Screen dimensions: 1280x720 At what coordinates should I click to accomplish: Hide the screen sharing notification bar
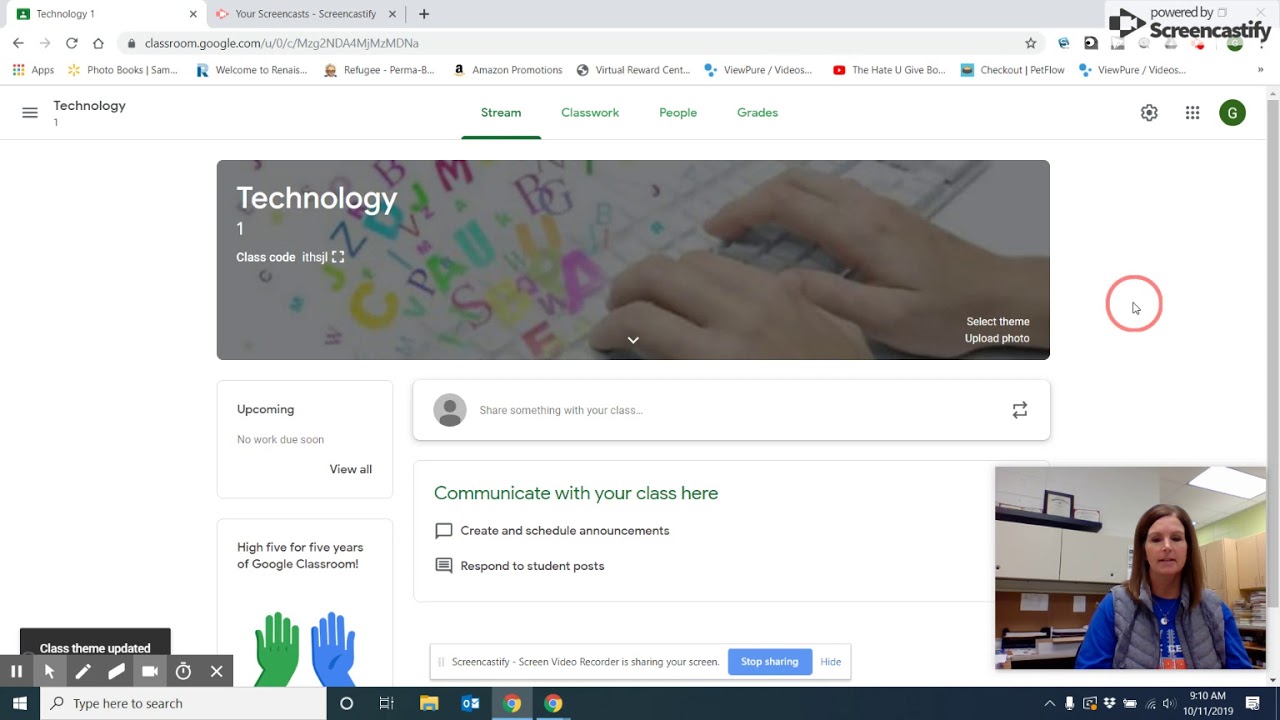(830, 662)
